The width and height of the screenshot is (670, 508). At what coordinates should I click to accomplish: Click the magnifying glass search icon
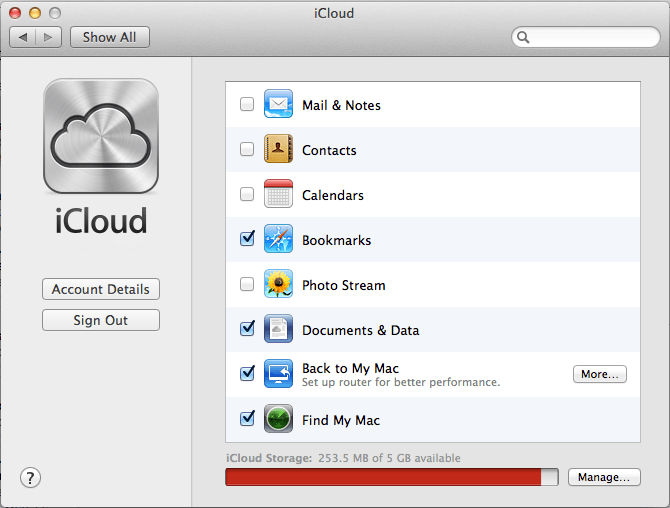click(x=523, y=38)
